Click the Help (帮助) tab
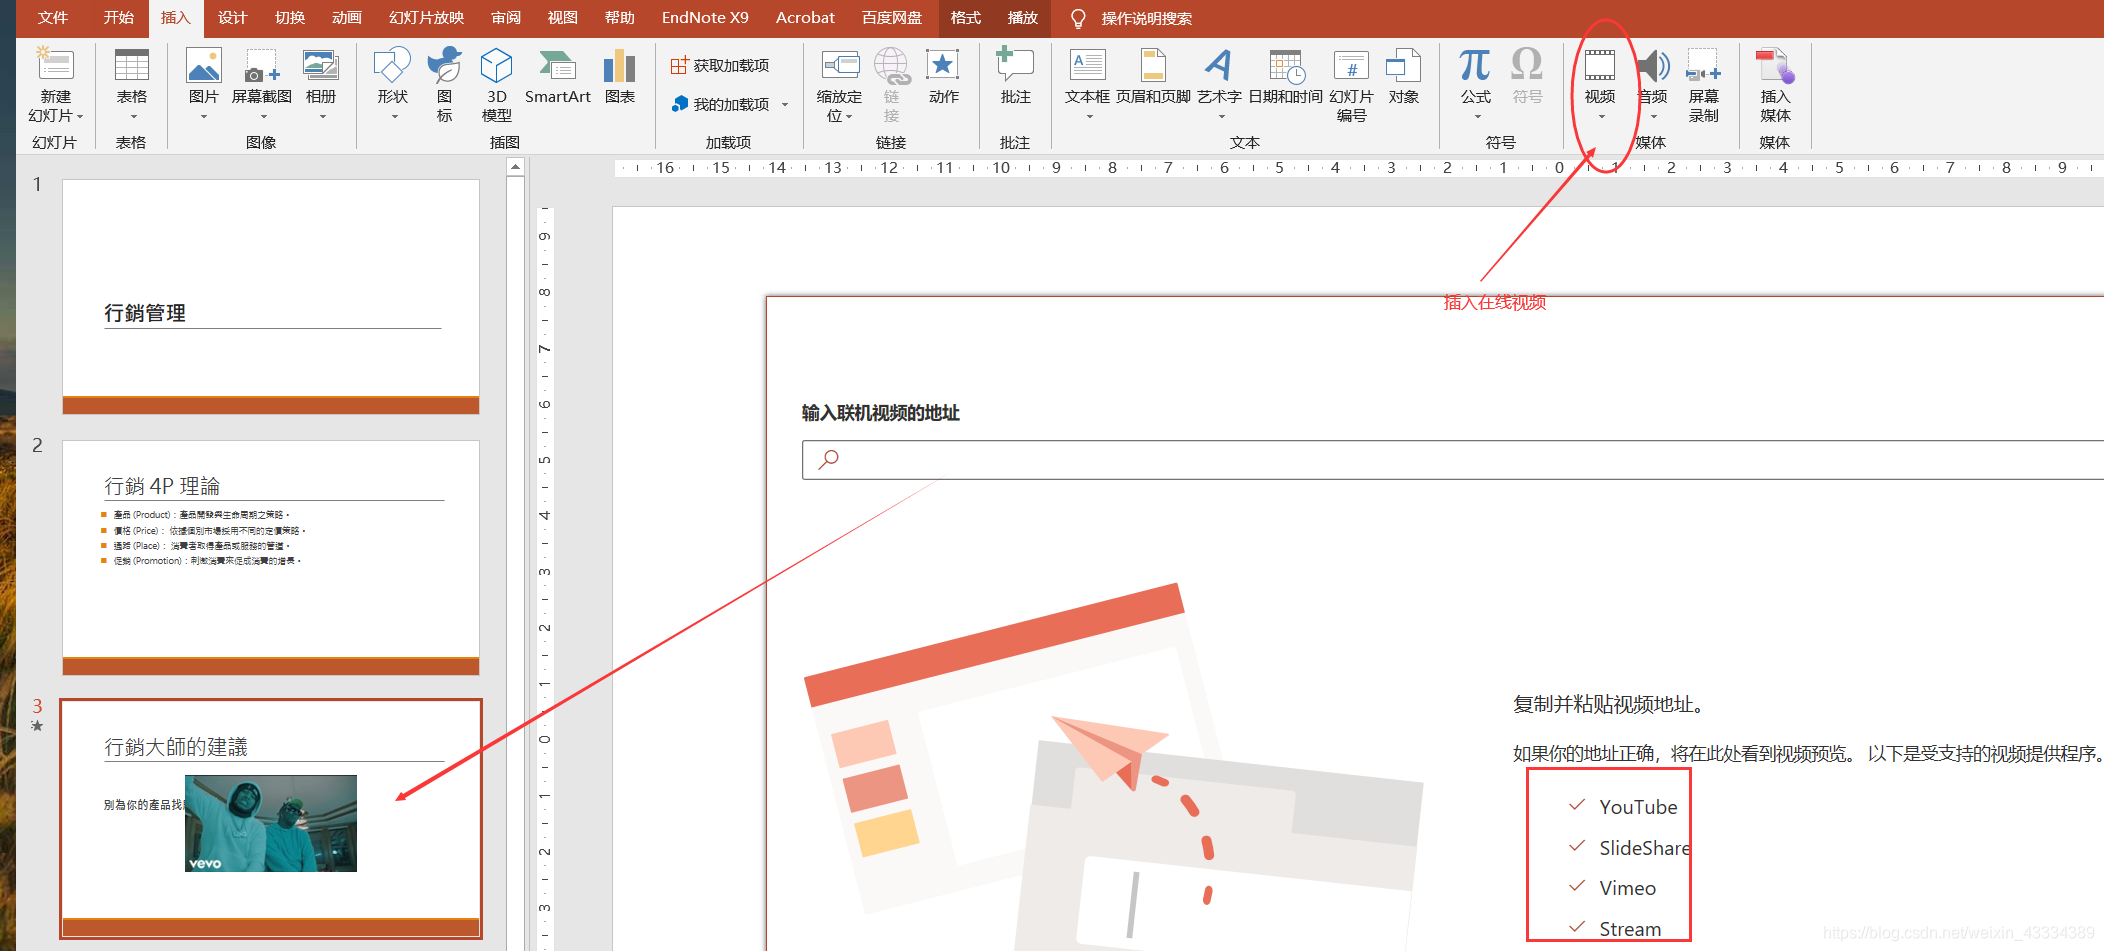 [620, 18]
